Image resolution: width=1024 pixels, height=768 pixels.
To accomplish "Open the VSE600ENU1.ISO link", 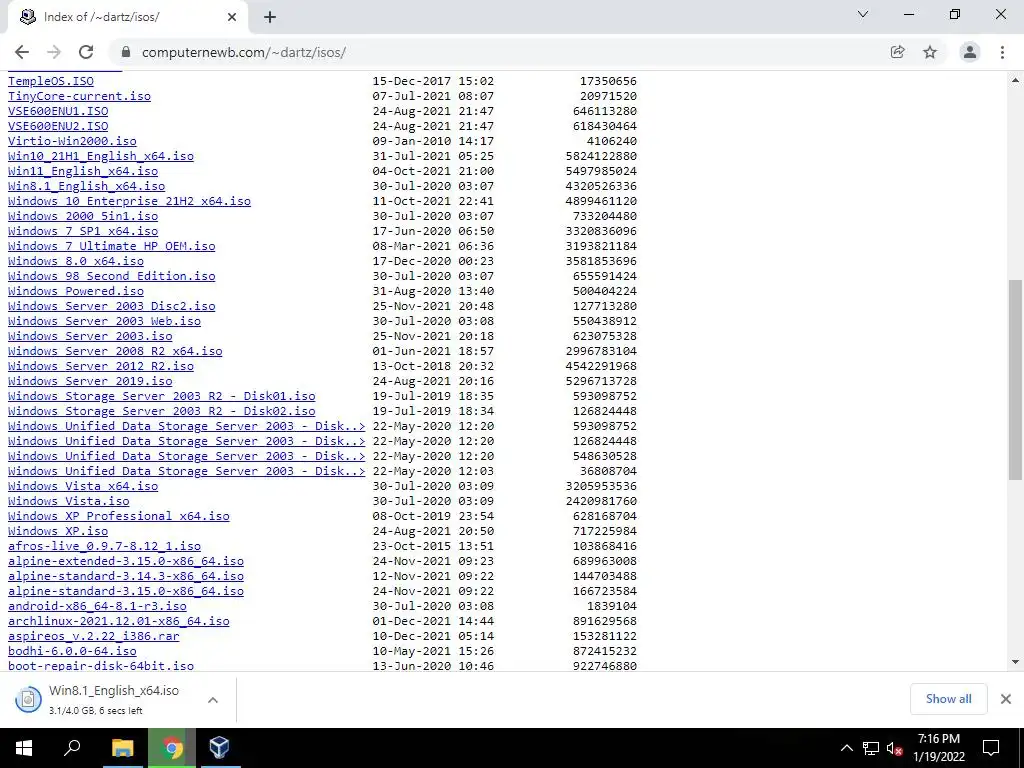I will [x=58, y=111].
